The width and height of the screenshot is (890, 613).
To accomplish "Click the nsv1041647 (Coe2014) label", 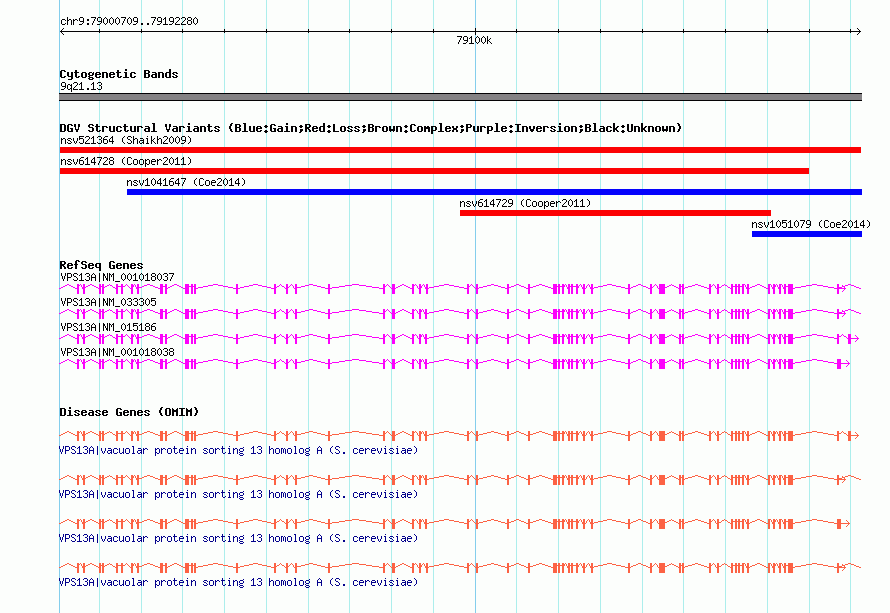I will coord(186,182).
